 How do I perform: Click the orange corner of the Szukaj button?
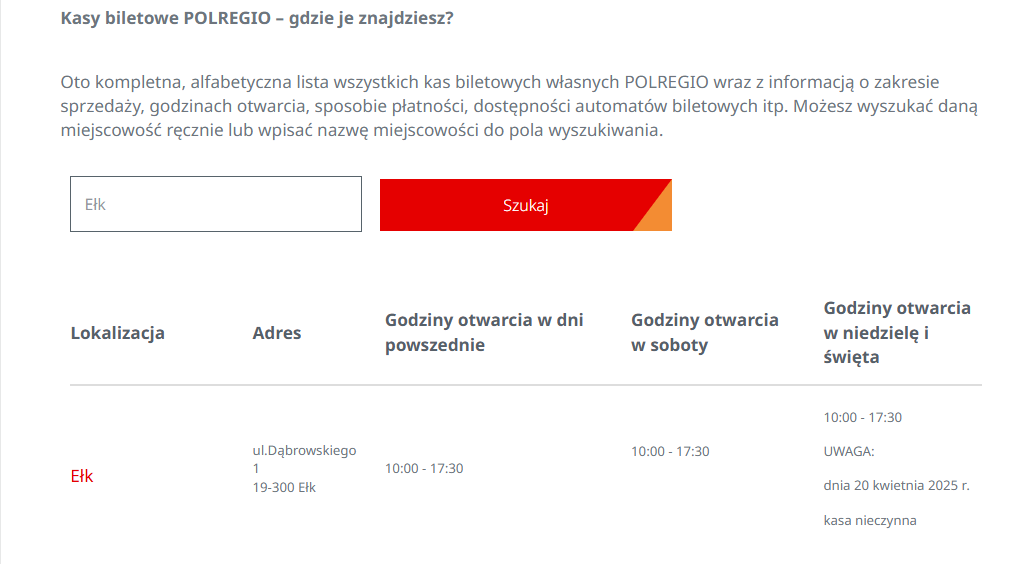point(658,214)
